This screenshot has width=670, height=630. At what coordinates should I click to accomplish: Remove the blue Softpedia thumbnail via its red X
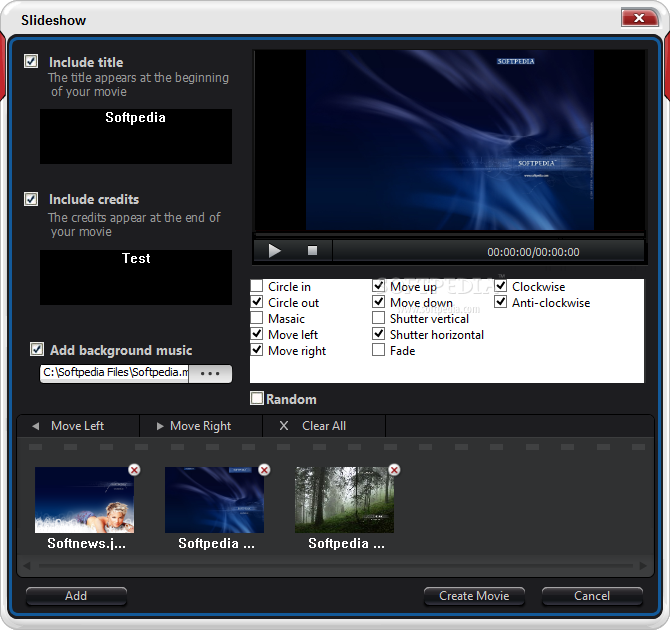[x=264, y=470]
